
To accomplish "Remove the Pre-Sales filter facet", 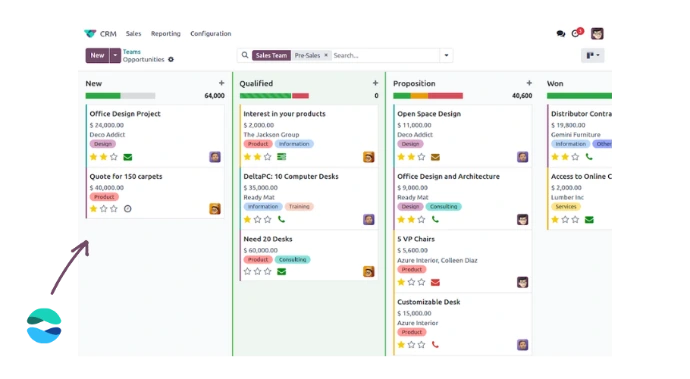I will coord(326,55).
